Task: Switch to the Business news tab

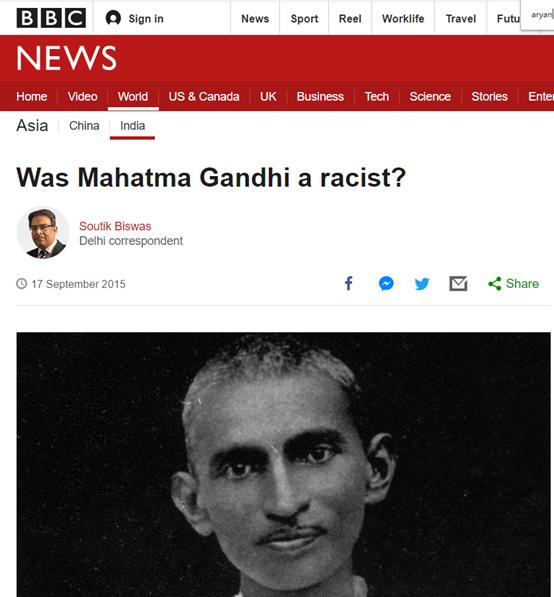Action: 320,96
